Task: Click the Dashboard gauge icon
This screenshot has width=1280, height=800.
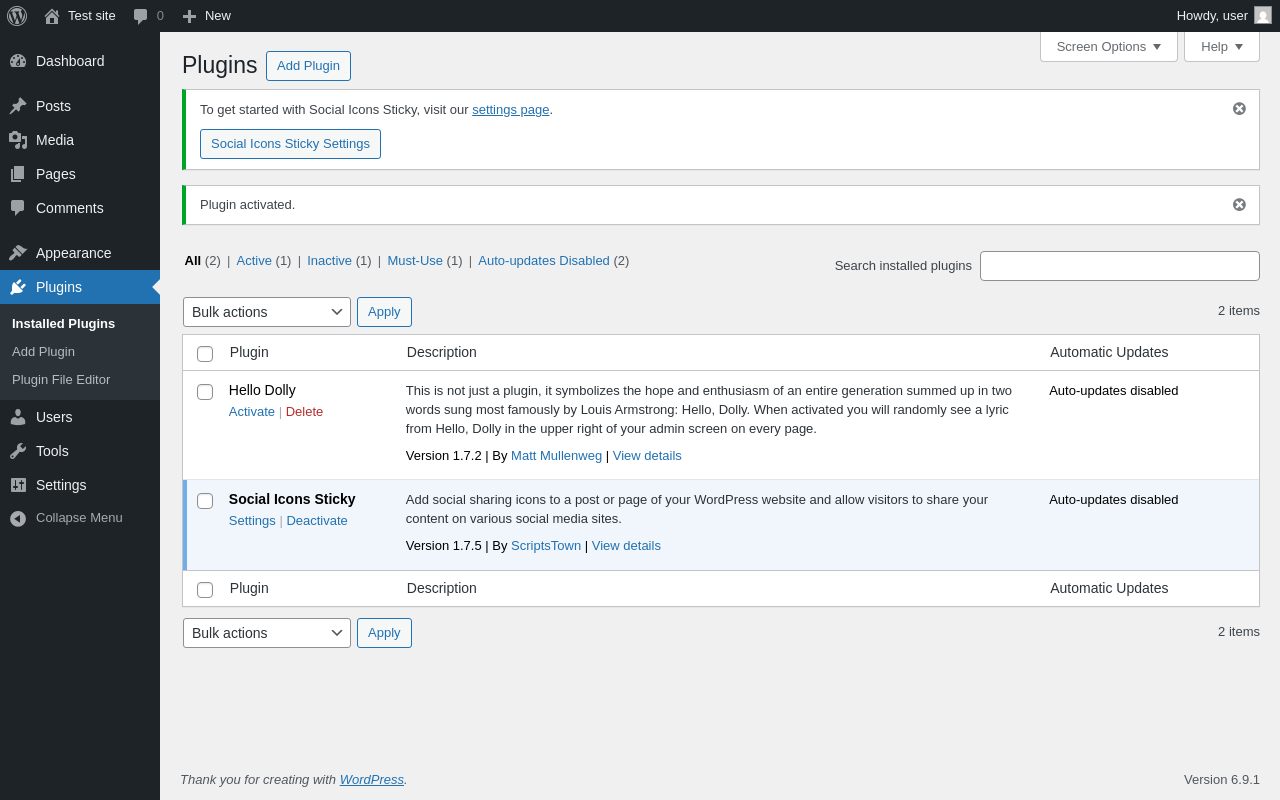Action: [18, 61]
